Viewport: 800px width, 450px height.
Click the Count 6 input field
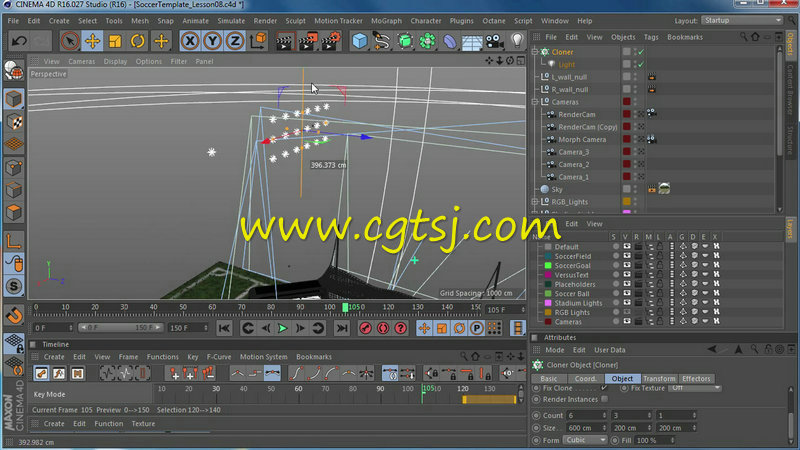(586, 415)
